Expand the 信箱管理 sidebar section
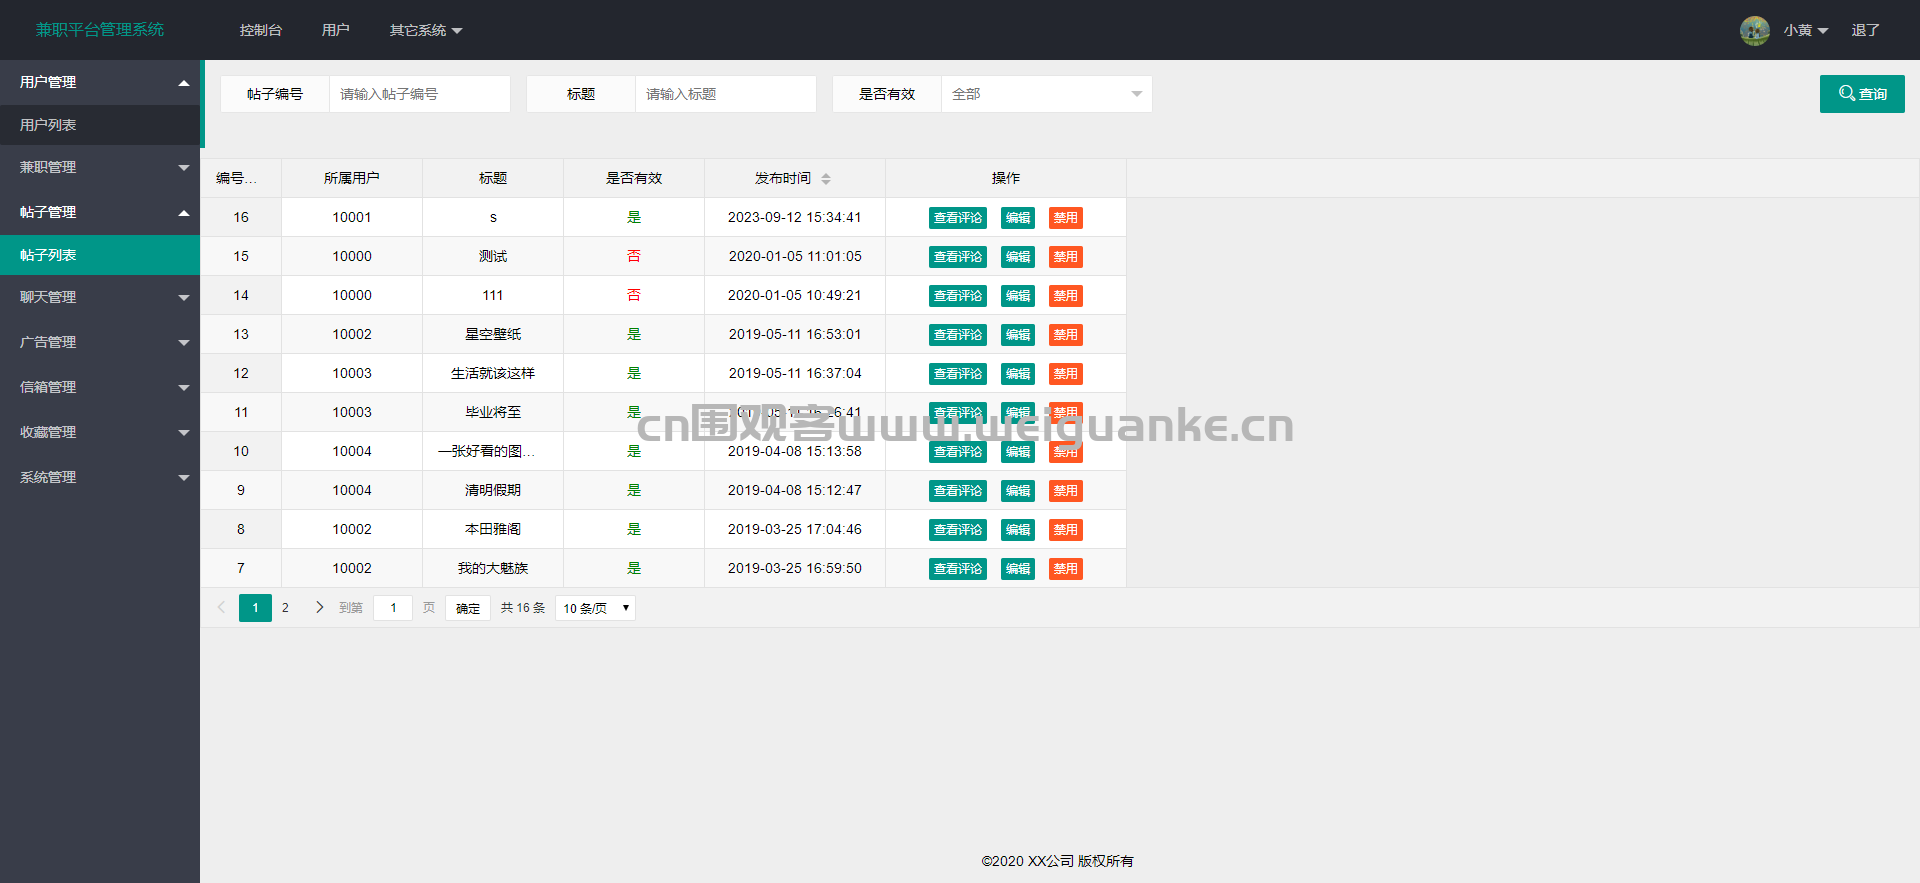Image resolution: width=1920 pixels, height=883 pixels. tap(100, 387)
